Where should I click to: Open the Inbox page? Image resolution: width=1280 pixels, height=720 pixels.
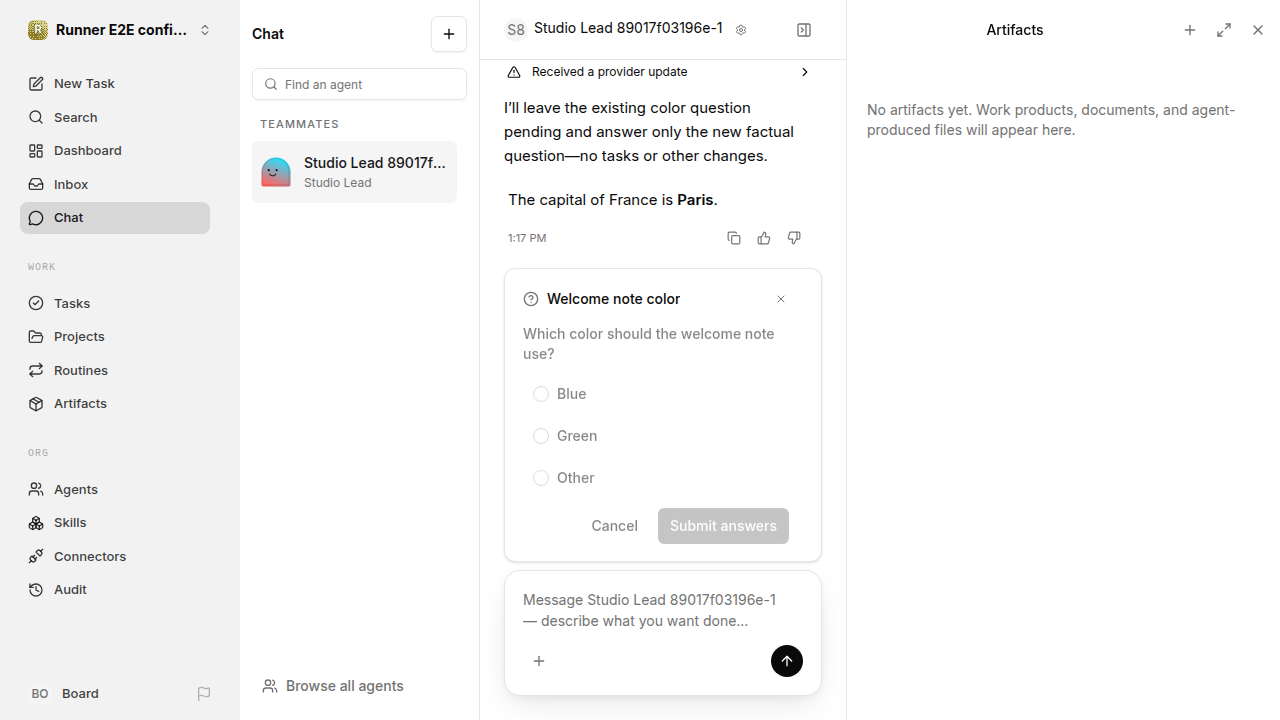pyautogui.click(x=115, y=184)
